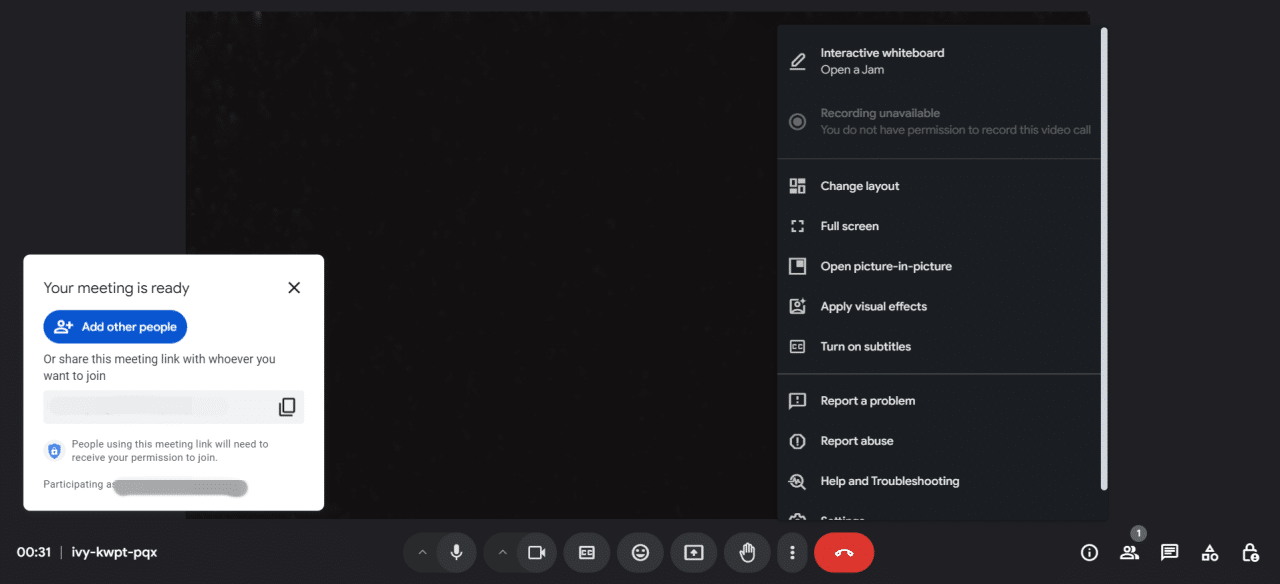
Task: Expand the microphone options chevron
Action: [x=422, y=552]
